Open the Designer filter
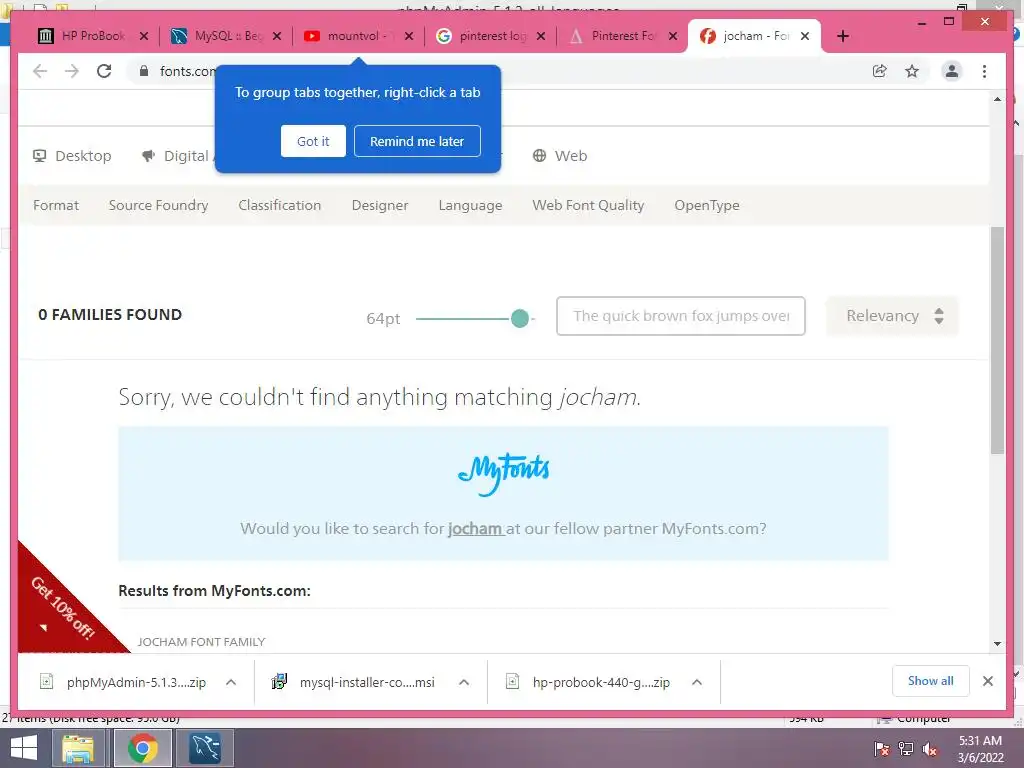The image size is (1024, 768). (x=380, y=205)
